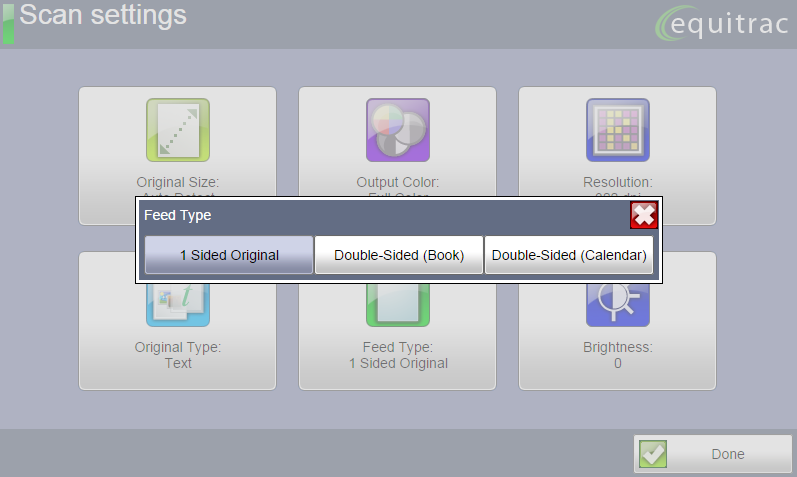Open the Original Size label tile
797x477 pixels.
point(177,182)
